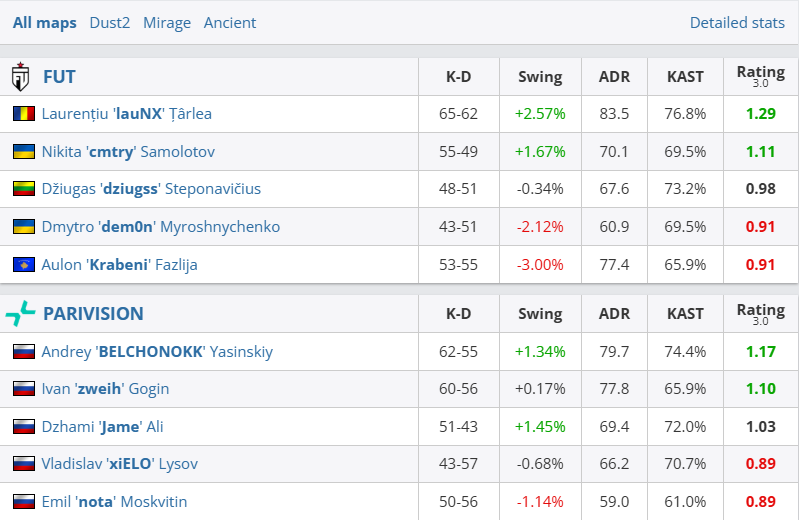Select the All maps tab

[x=44, y=22]
